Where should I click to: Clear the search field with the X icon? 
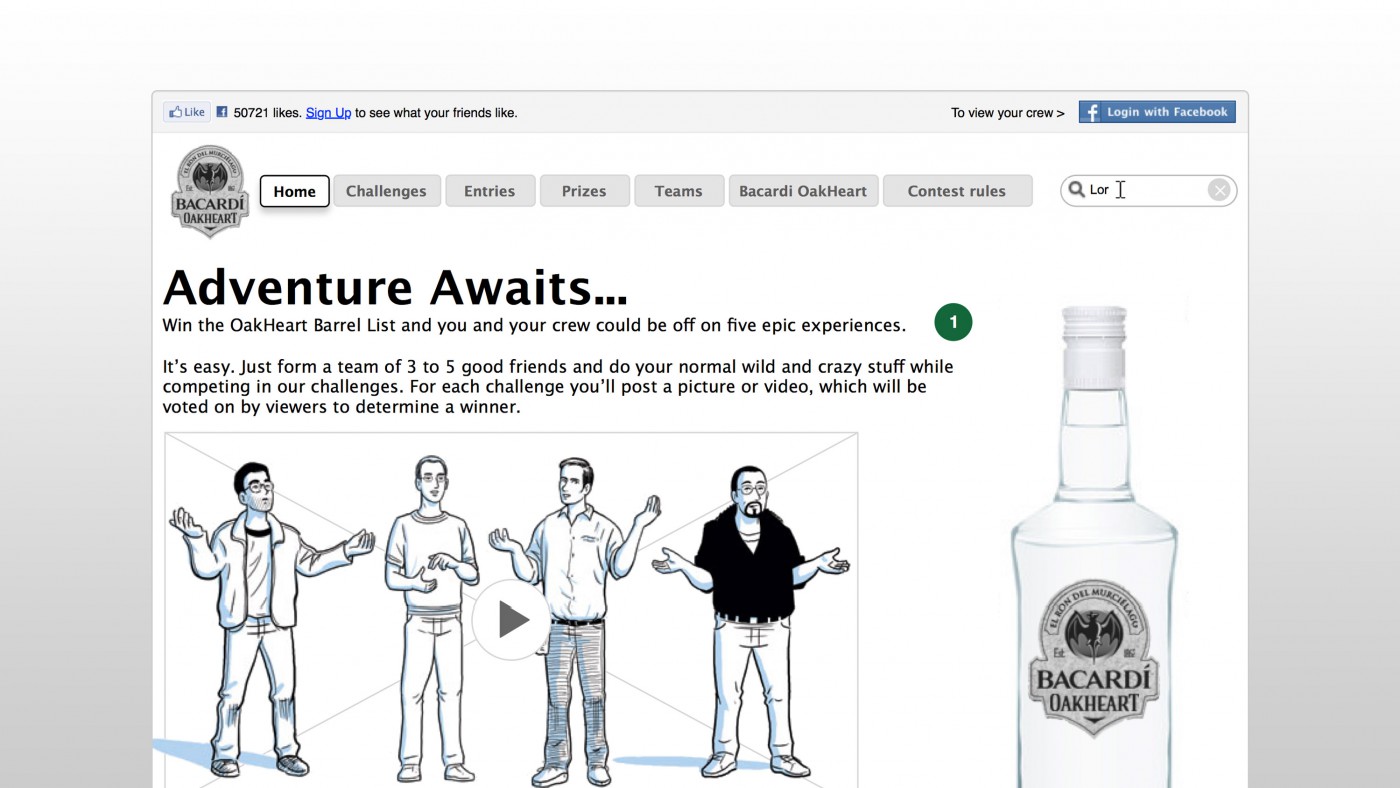click(1218, 190)
